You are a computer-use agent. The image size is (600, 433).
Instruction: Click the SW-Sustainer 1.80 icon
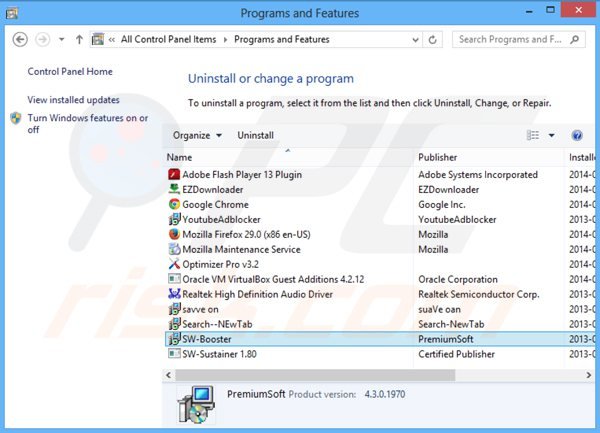click(x=174, y=354)
